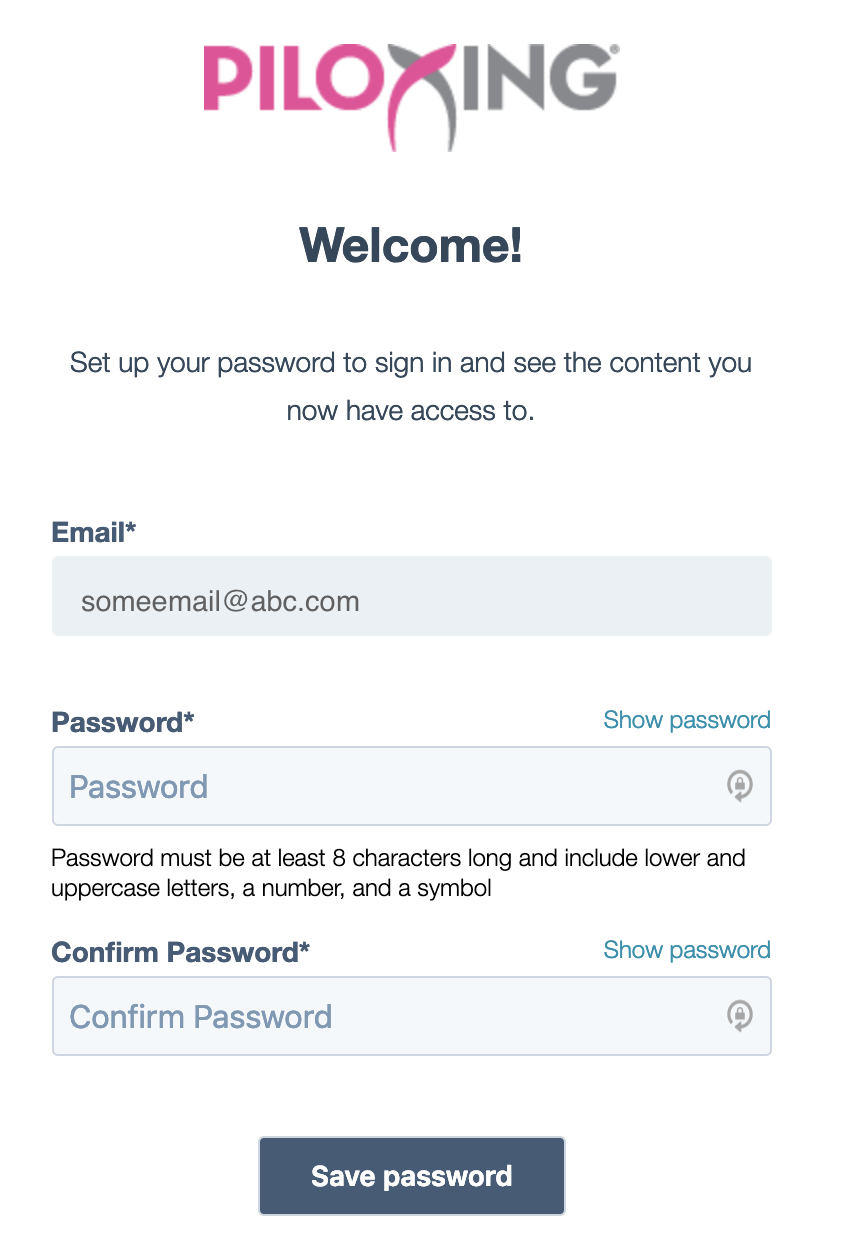The image size is (854, 1260).
Task: Click the Welcome! heading
Action: [x=411, y=245]
